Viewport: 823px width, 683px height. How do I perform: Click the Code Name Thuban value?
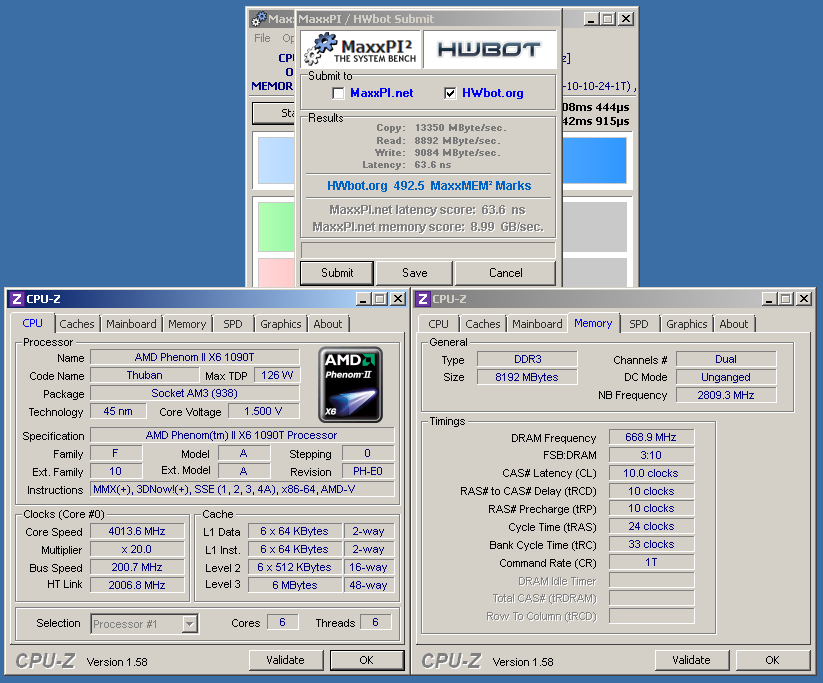click(144, 375)
